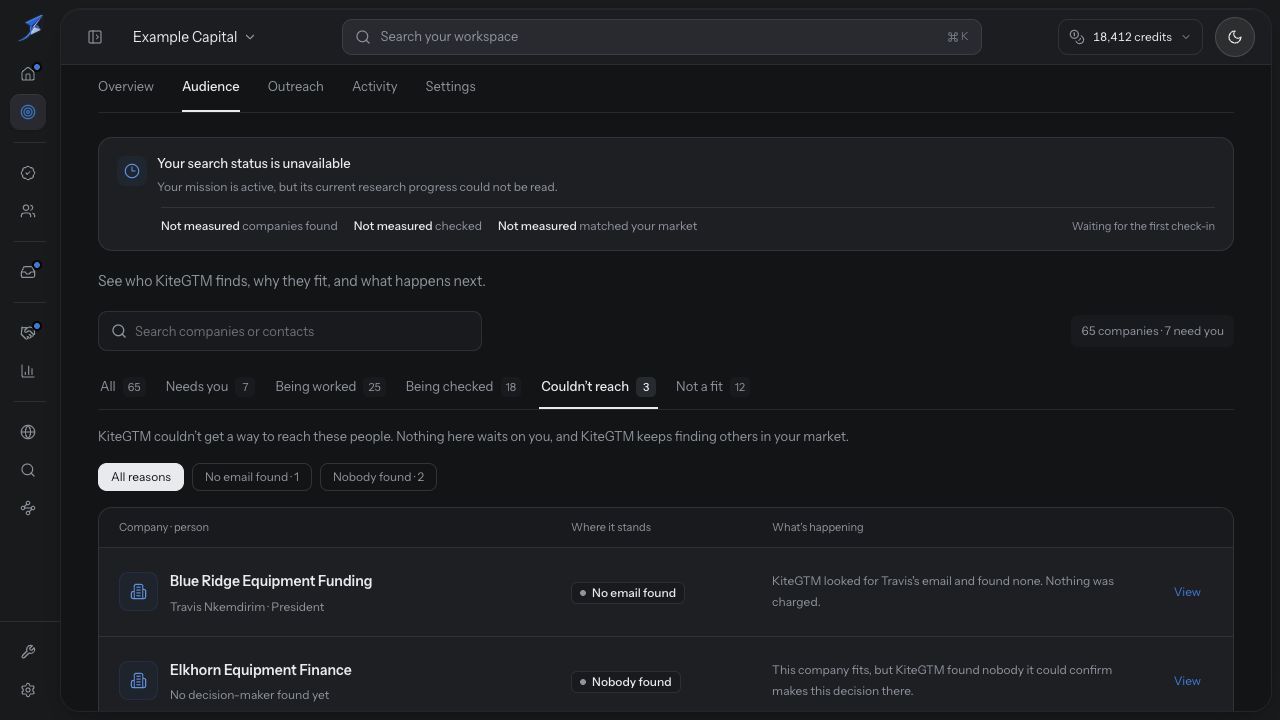Click the Search companies or contacts field
Viewport: 1280px width, 720px height.
290,331
